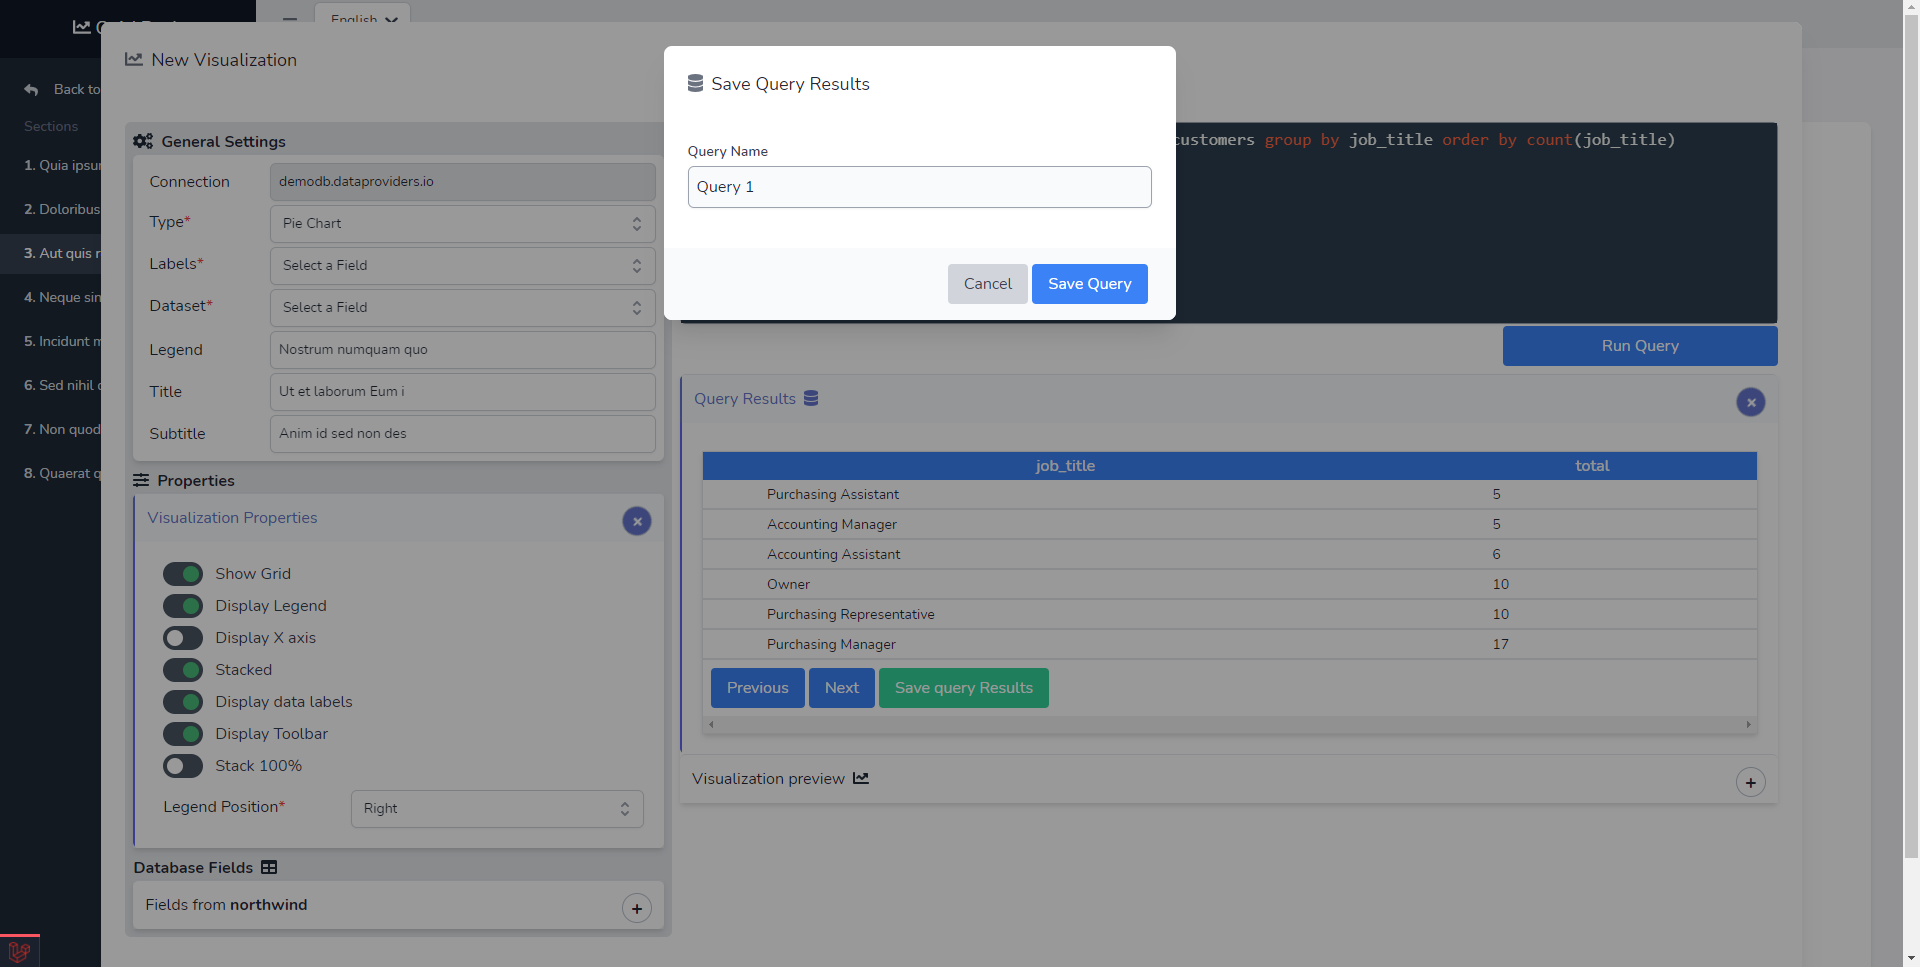
Task: Open the Legend Position dropdown
Action: [x=496, y=809]
